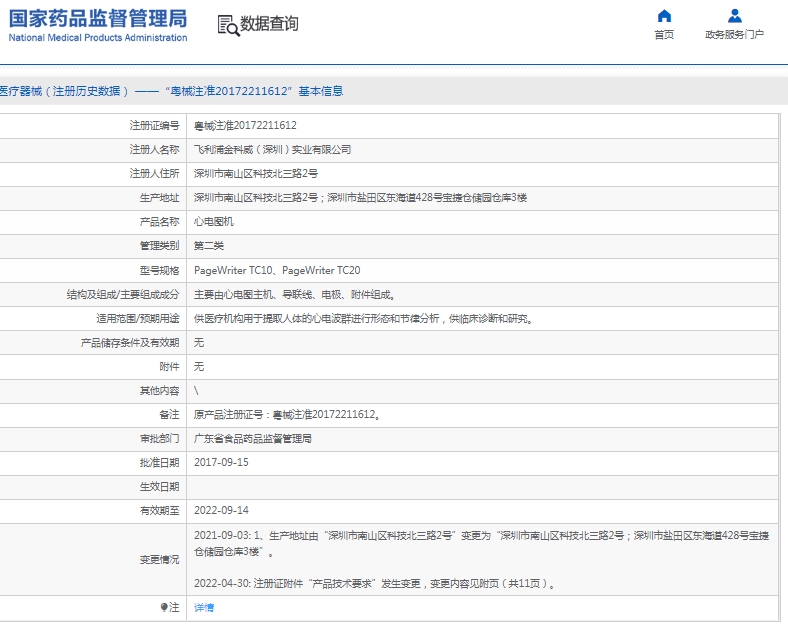This screenshot has width=788, height=630.
Task: Click the 数据查询 search document icon
Action: [x=228, y=25]
